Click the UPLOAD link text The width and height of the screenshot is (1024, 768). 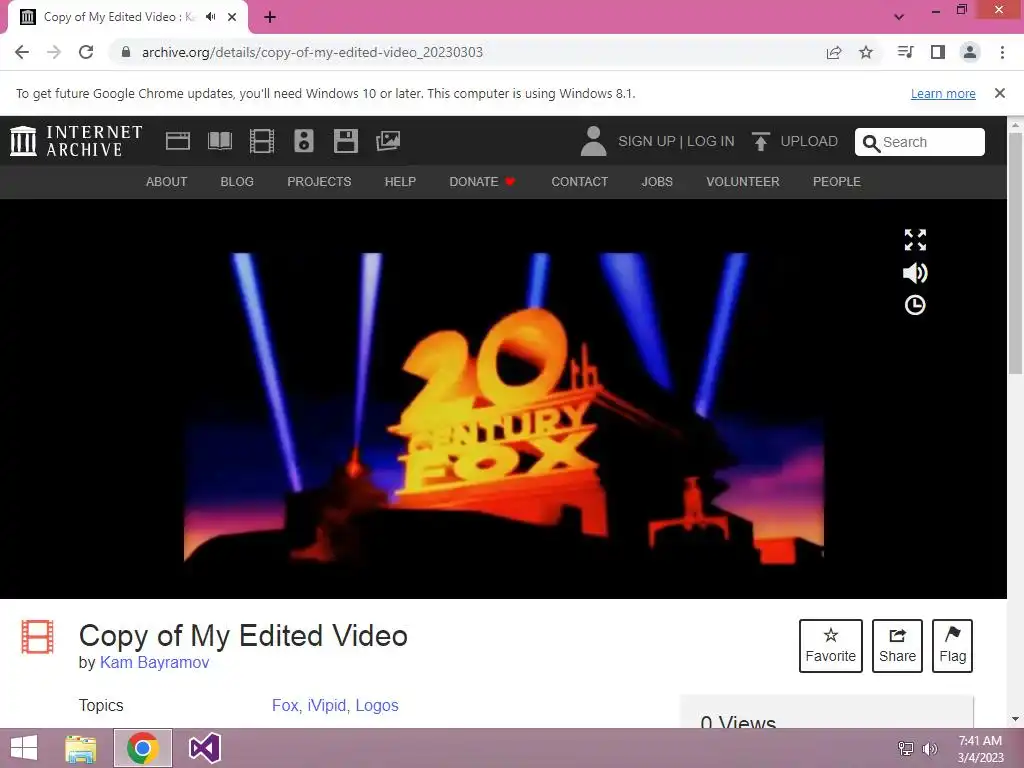point(809,141)
